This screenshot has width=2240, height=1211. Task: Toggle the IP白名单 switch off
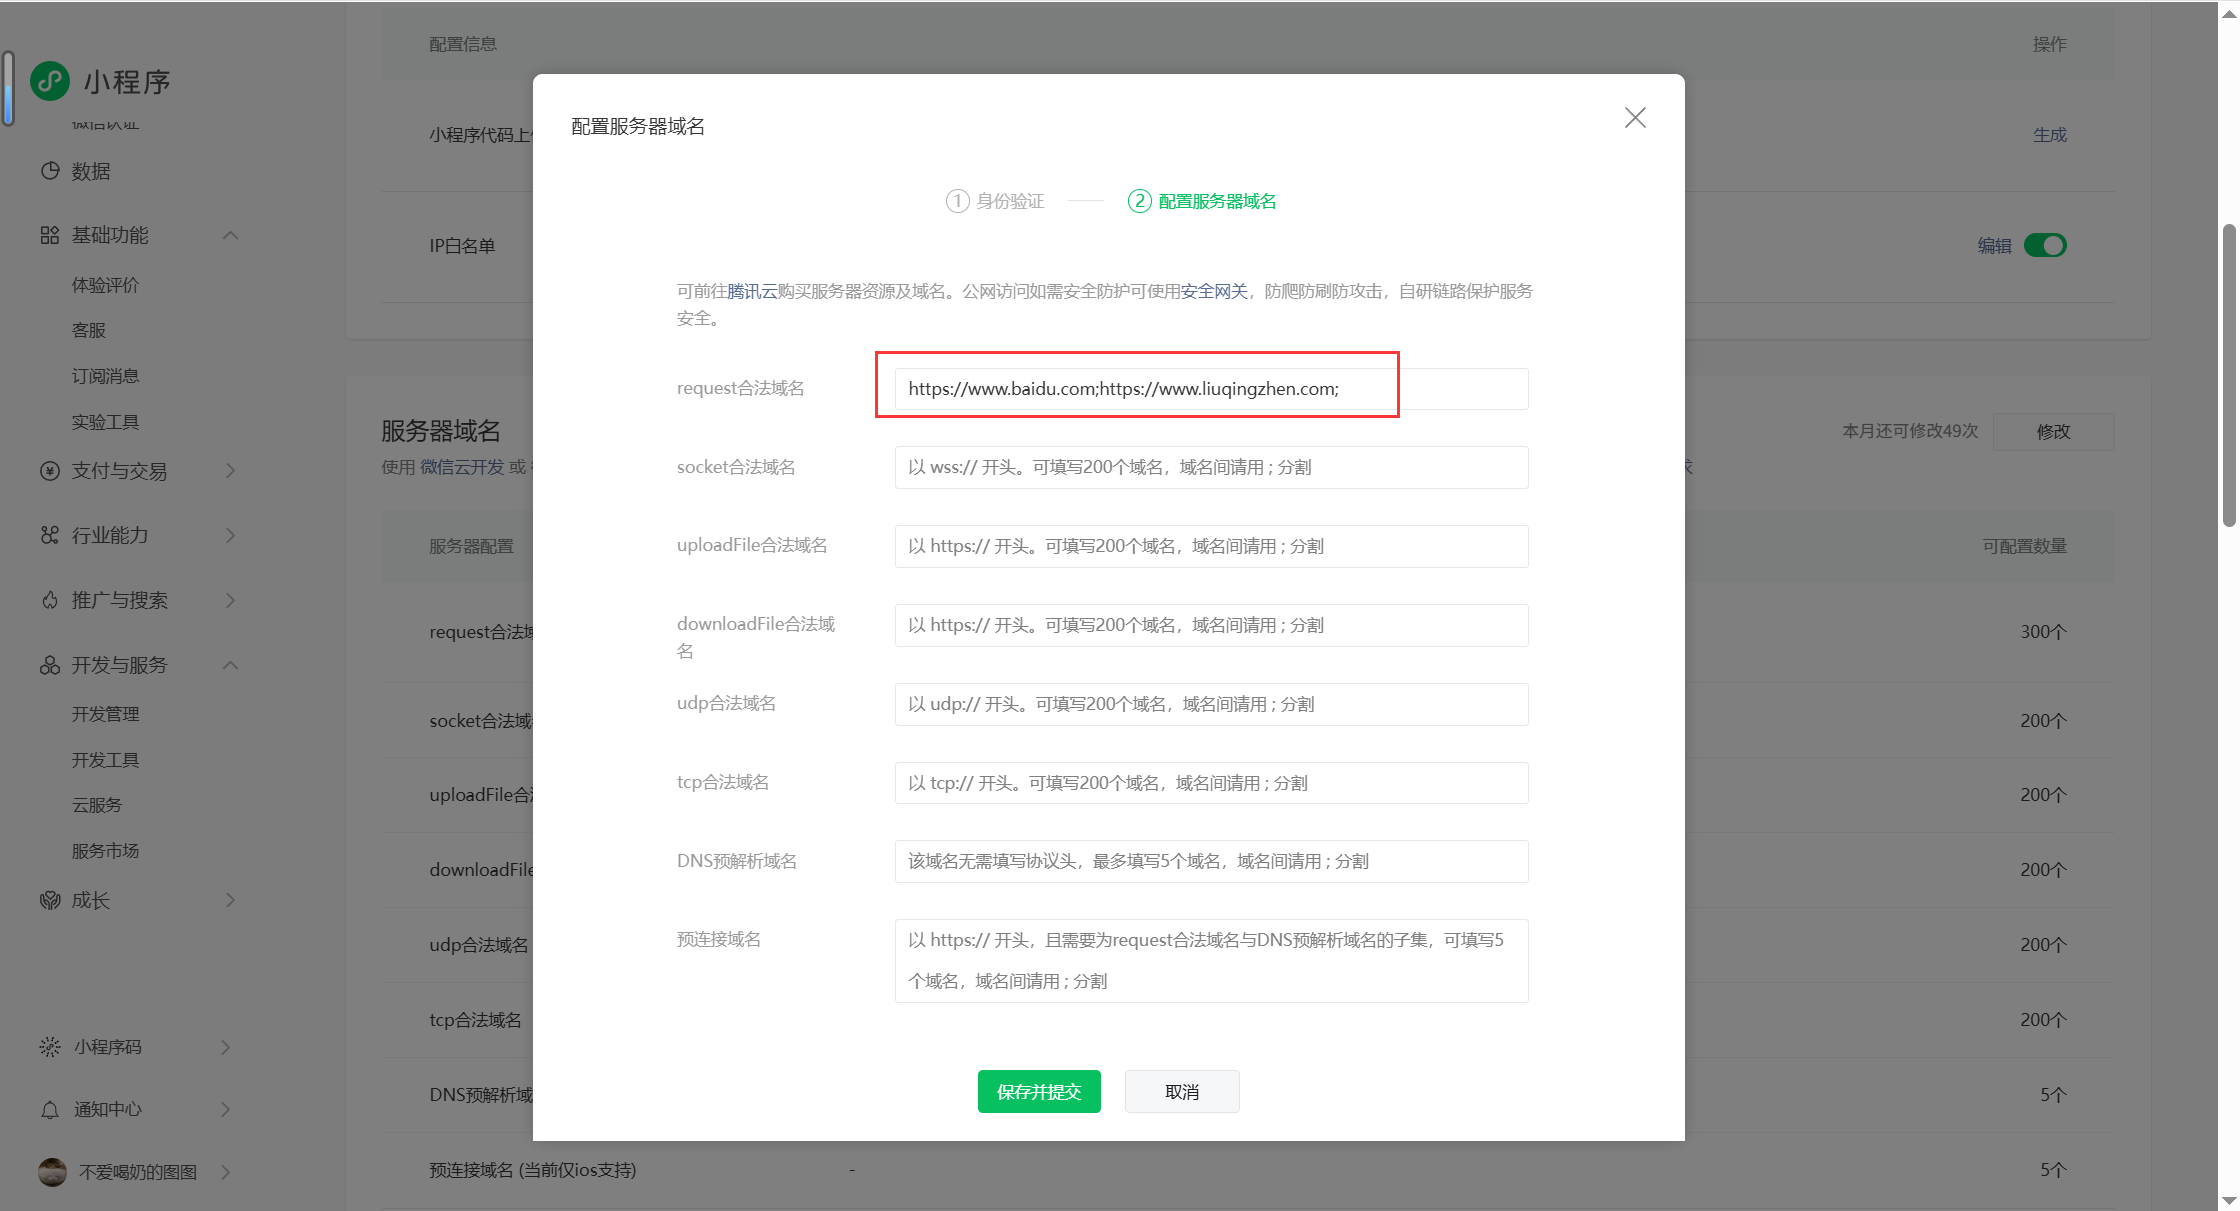click(x=2045, y=245)
